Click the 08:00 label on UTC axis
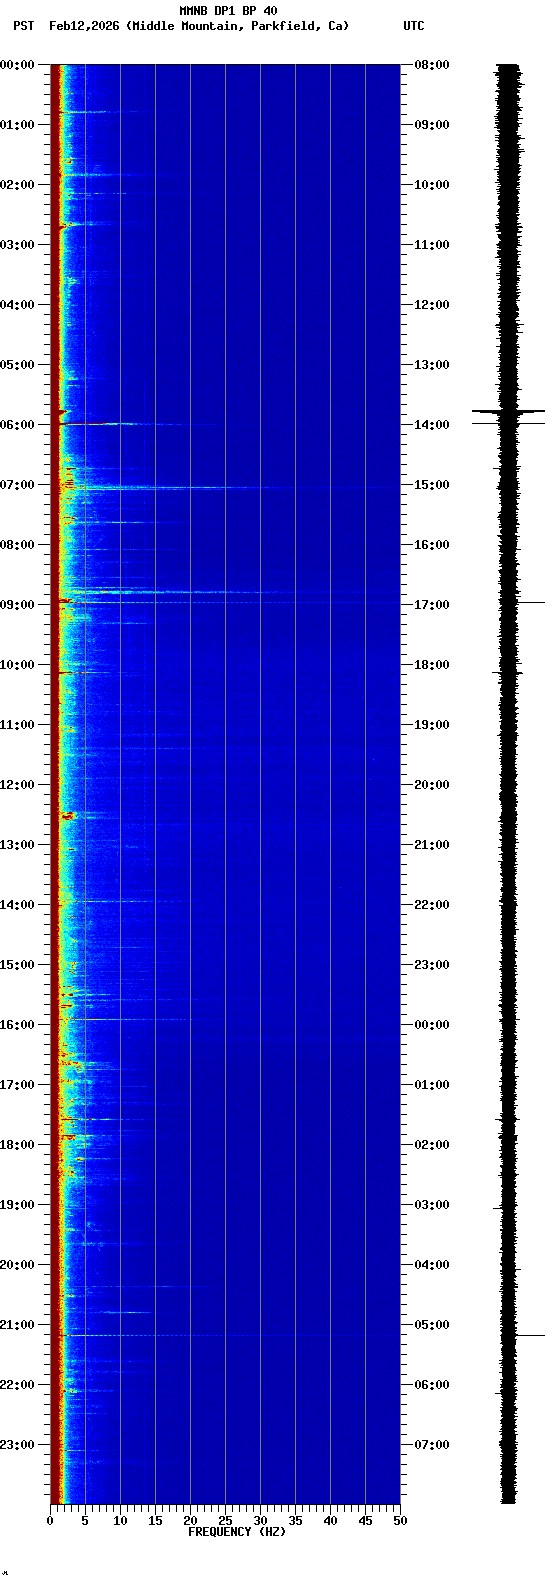Image resolution: width=552 pixels, height=1584 pixels. (432, 65)
